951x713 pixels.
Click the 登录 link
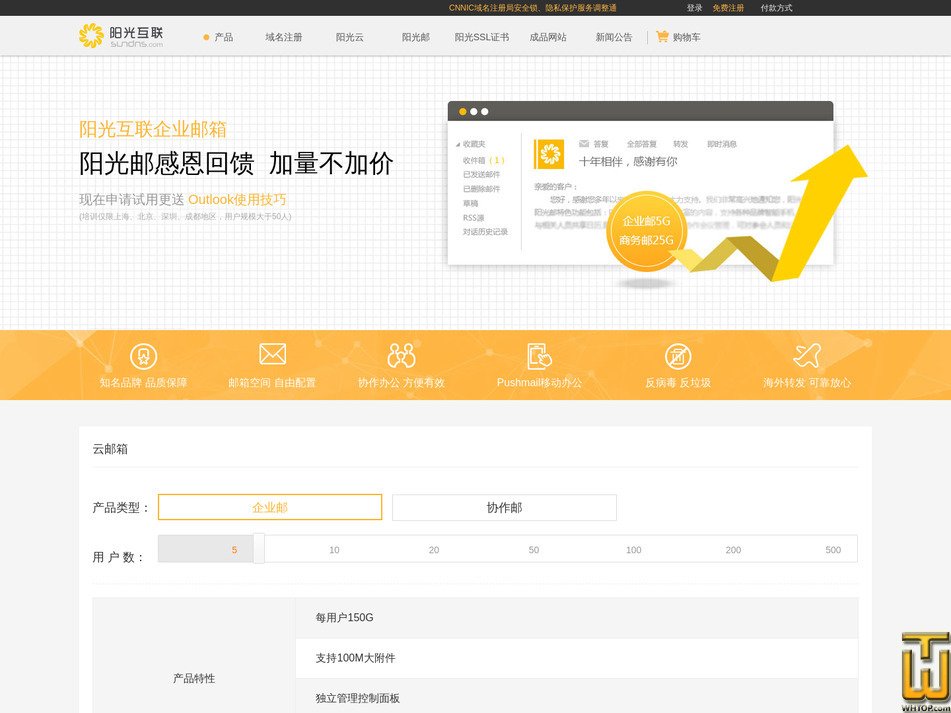(x=694, y=8)
